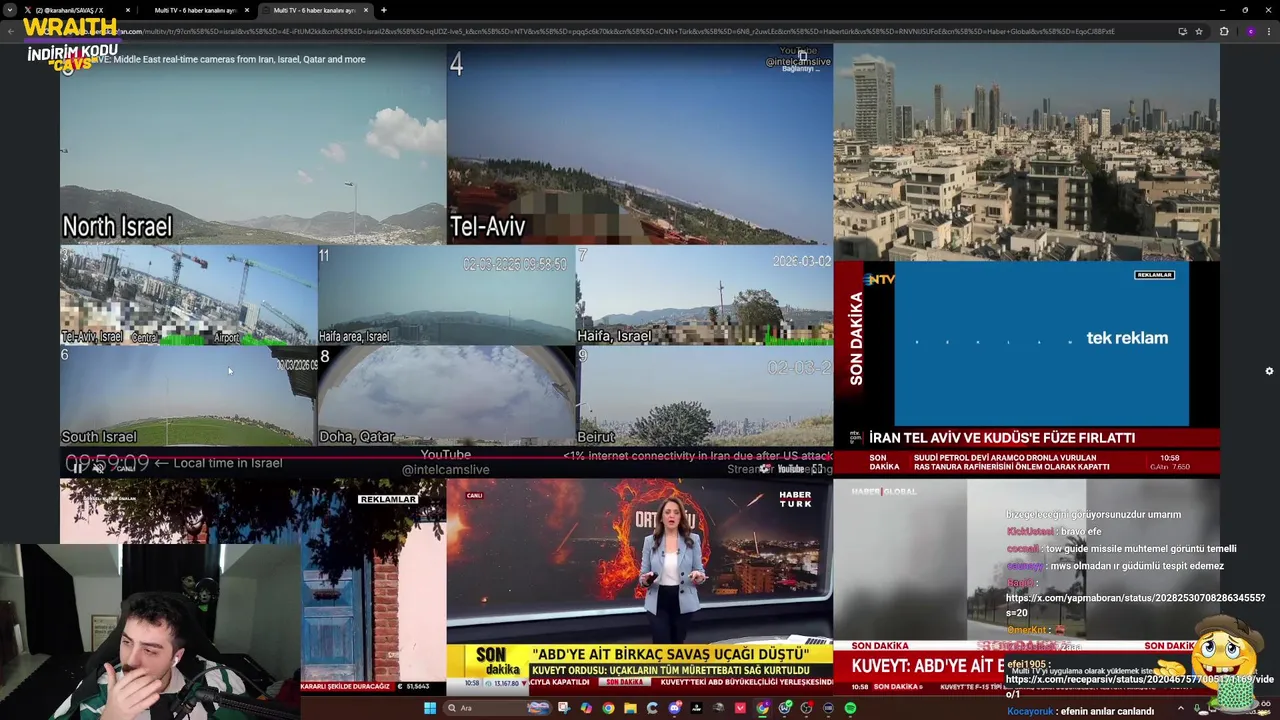The width and height of the screenshot is (1280, 720).
Task: Open File Explorer from taskbar
Action: pos(631,708)
